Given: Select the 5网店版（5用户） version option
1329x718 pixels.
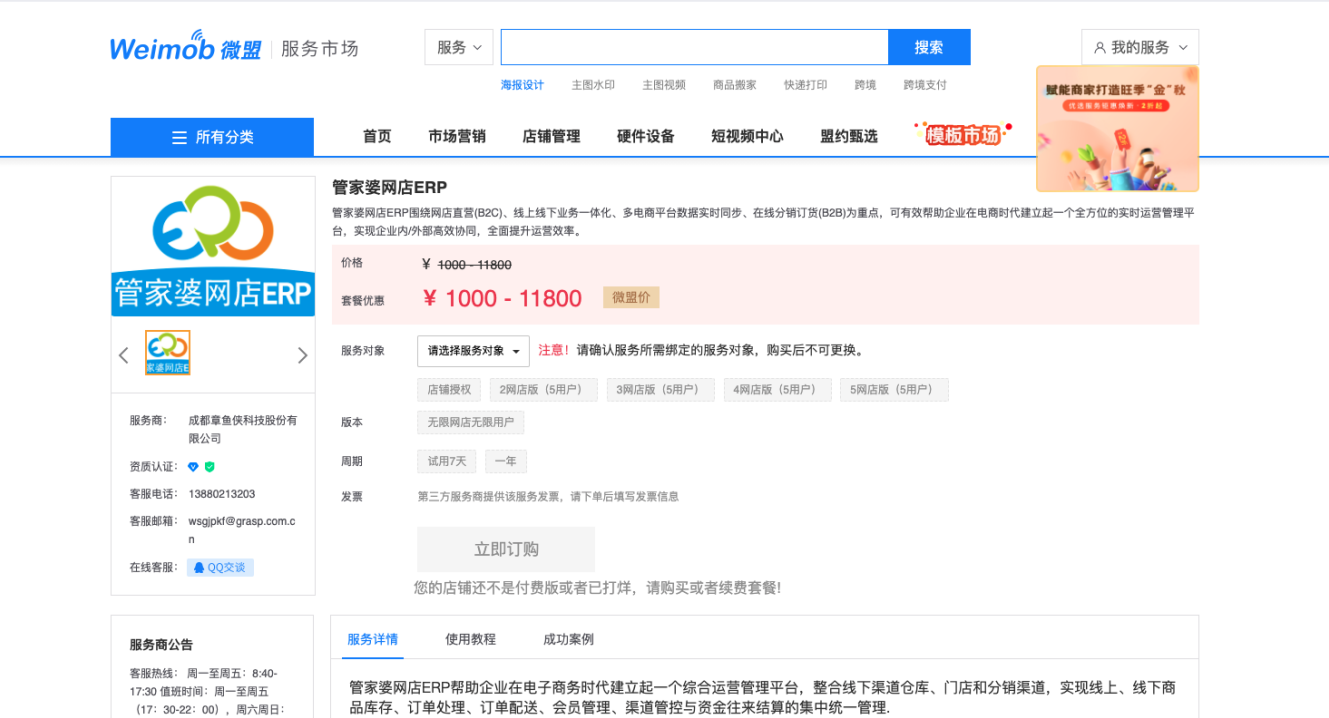Looking at the screenshot, I should click(x=894, y=390).
